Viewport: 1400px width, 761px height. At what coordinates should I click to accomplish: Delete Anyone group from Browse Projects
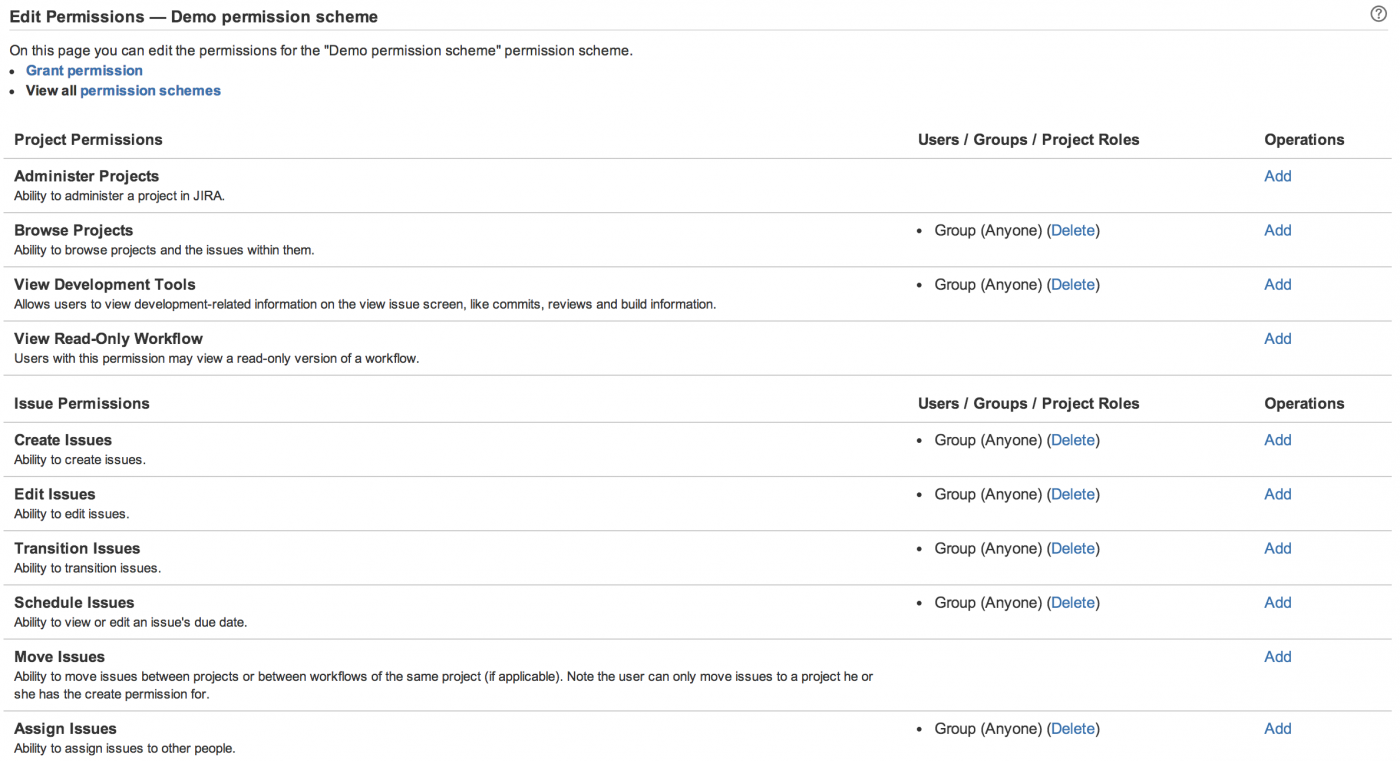tap(1073, 231)
